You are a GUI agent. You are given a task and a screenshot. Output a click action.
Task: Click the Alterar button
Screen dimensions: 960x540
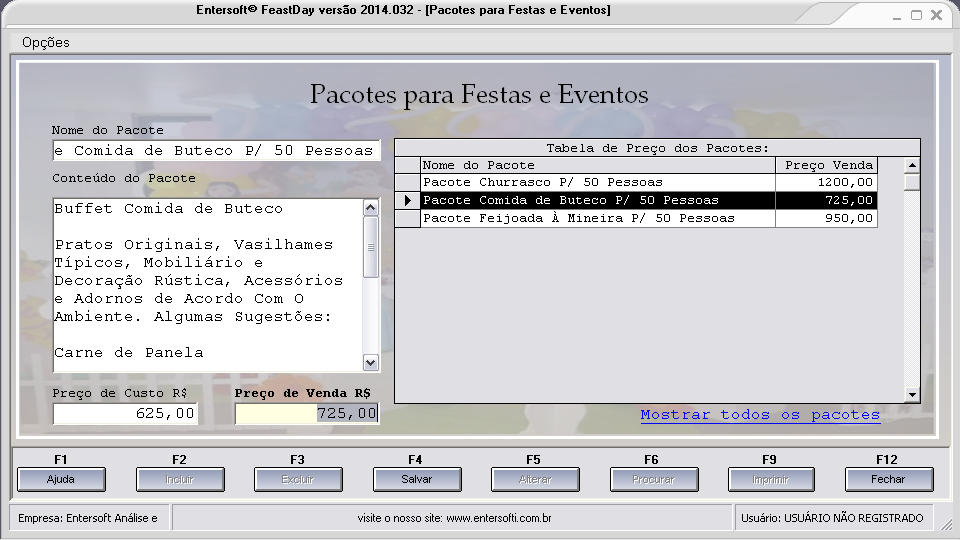pos(535,479)
